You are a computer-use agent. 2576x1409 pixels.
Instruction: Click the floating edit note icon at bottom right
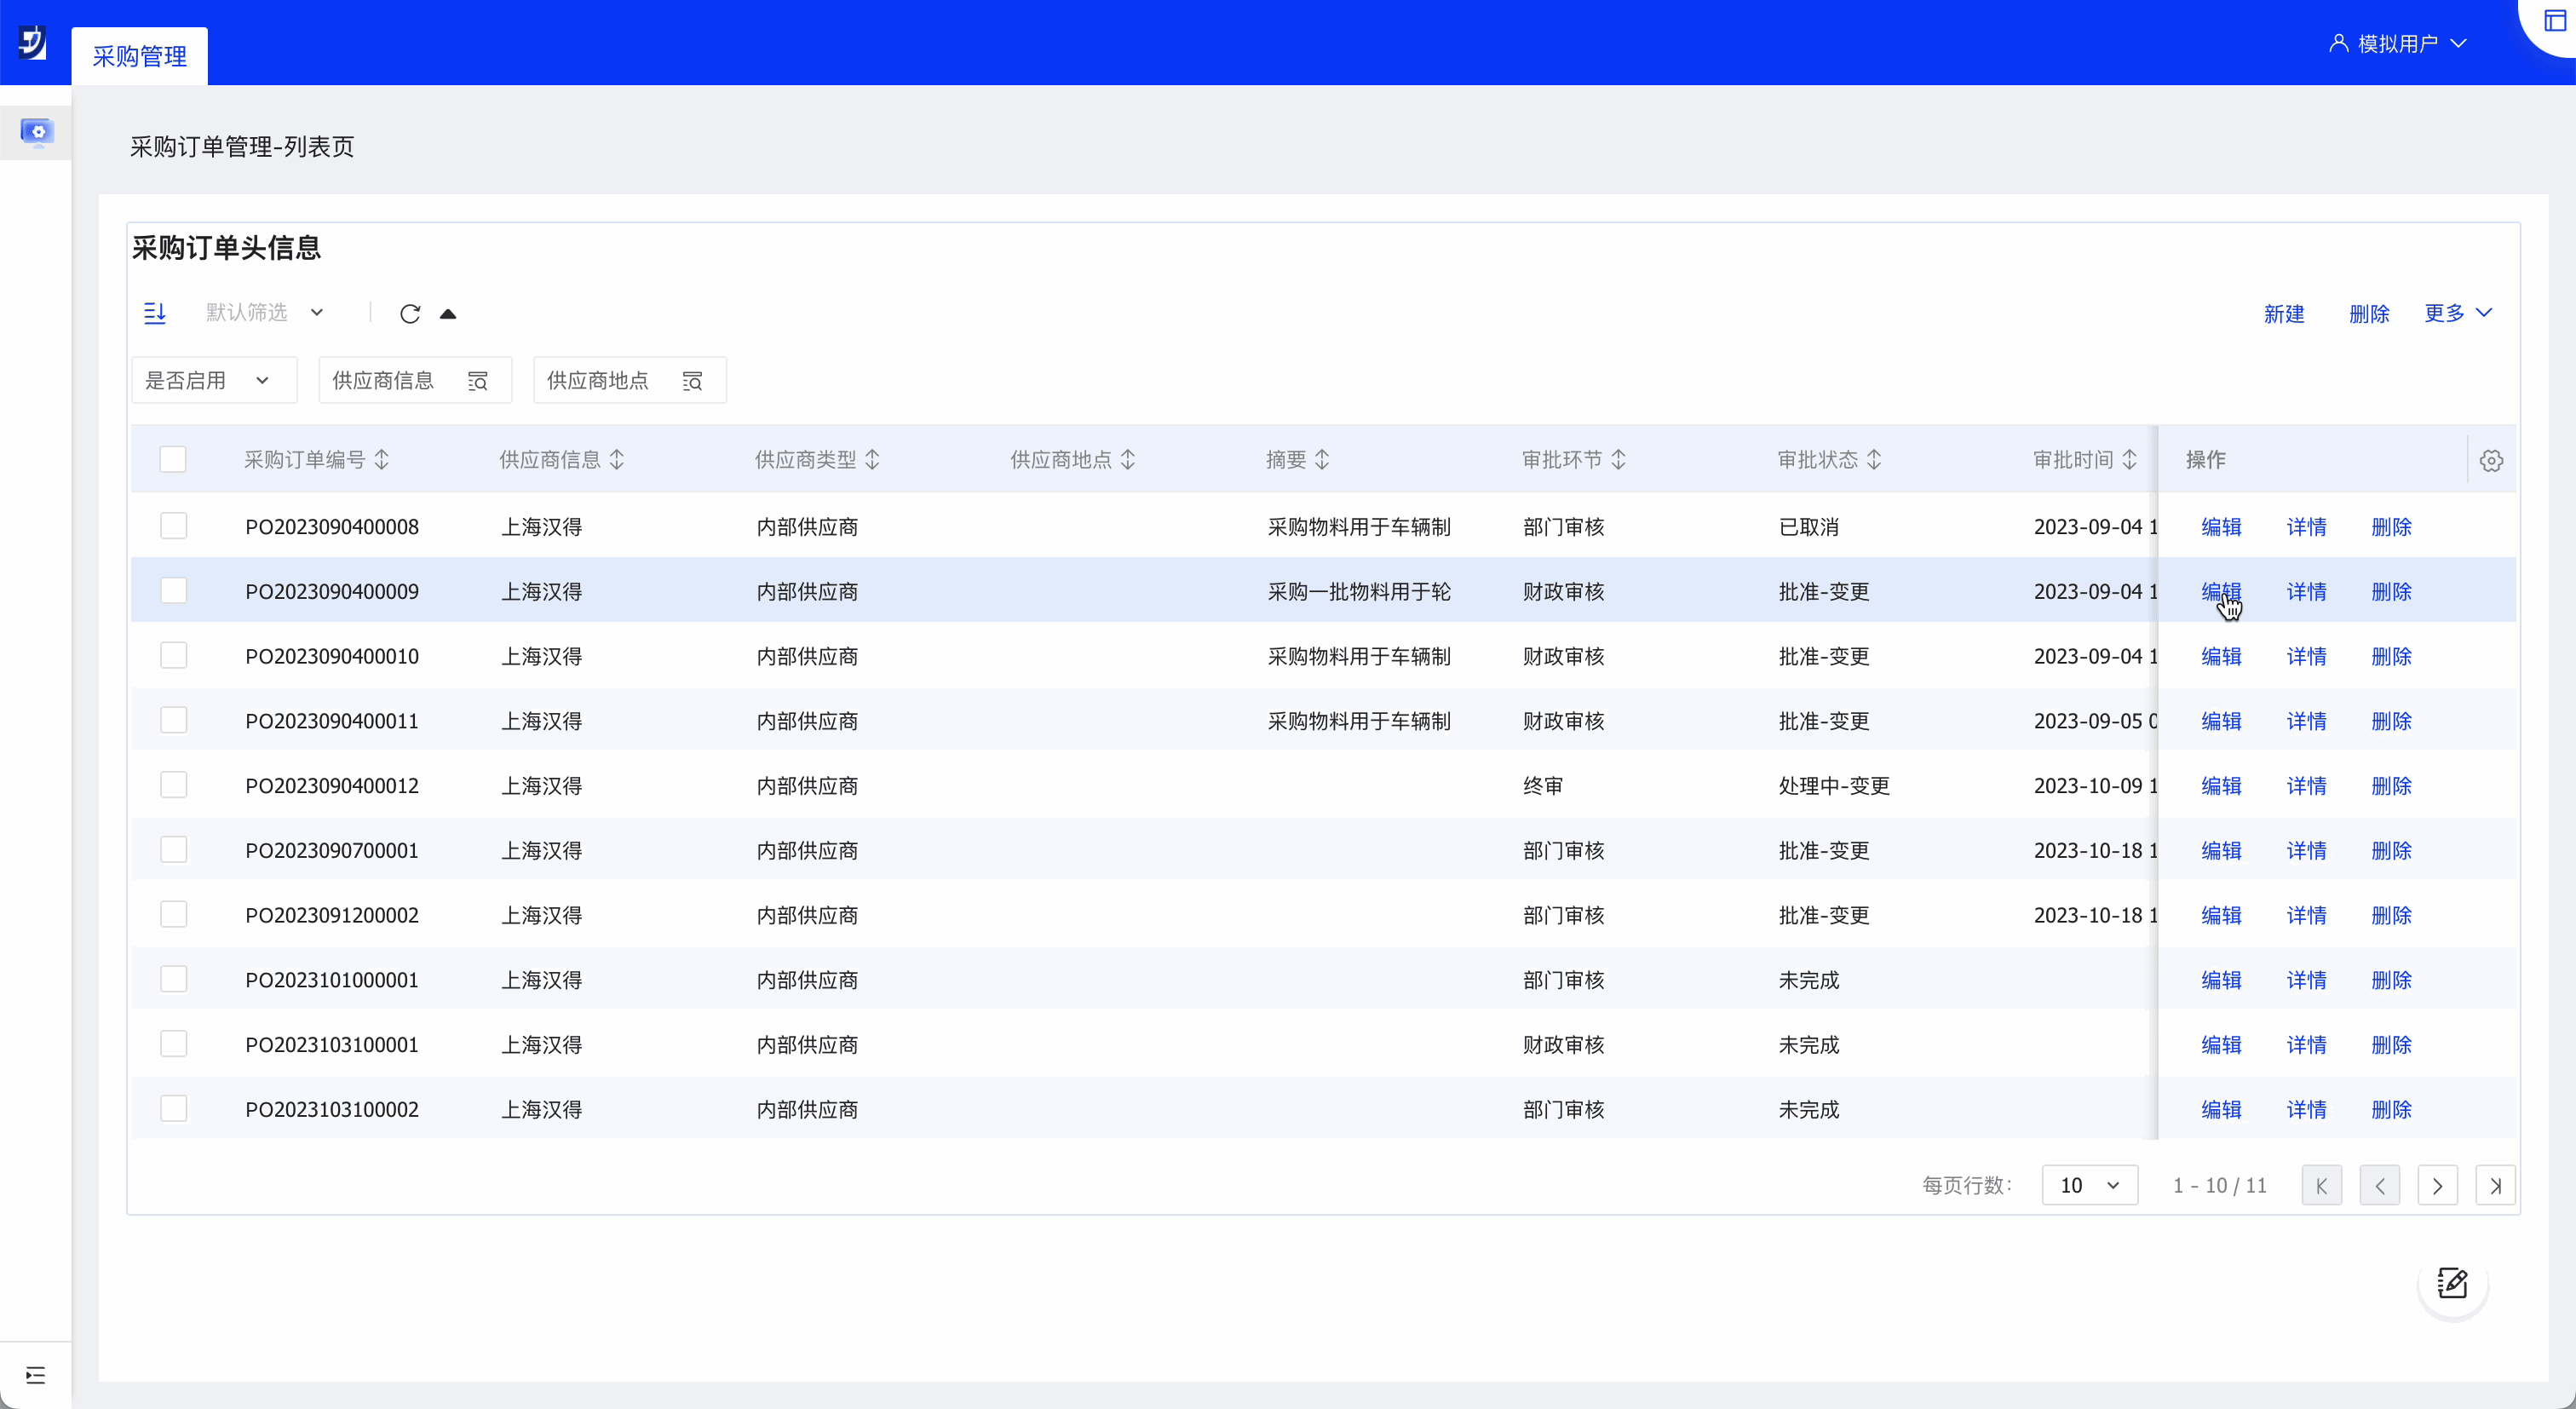point(2452,1282)
